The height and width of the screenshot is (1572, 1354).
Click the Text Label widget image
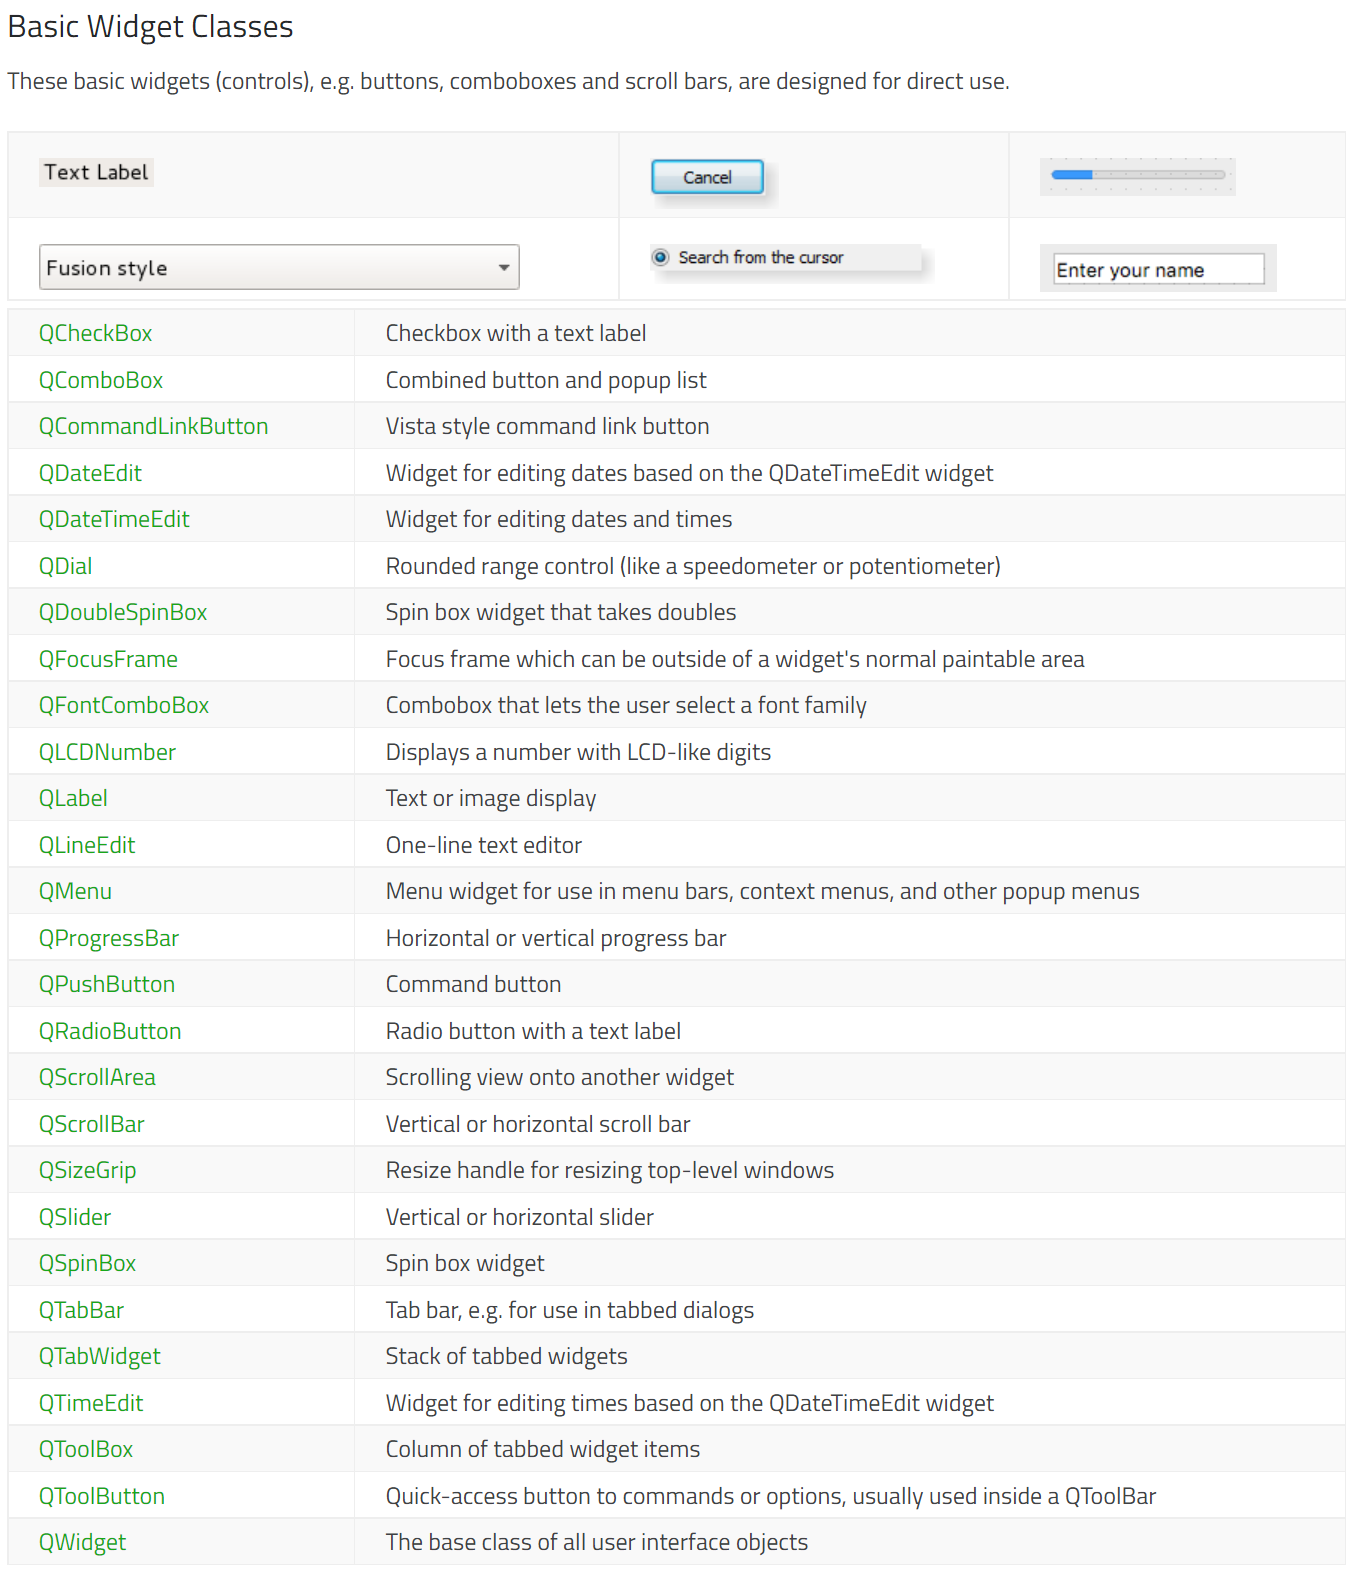[96, 172]
